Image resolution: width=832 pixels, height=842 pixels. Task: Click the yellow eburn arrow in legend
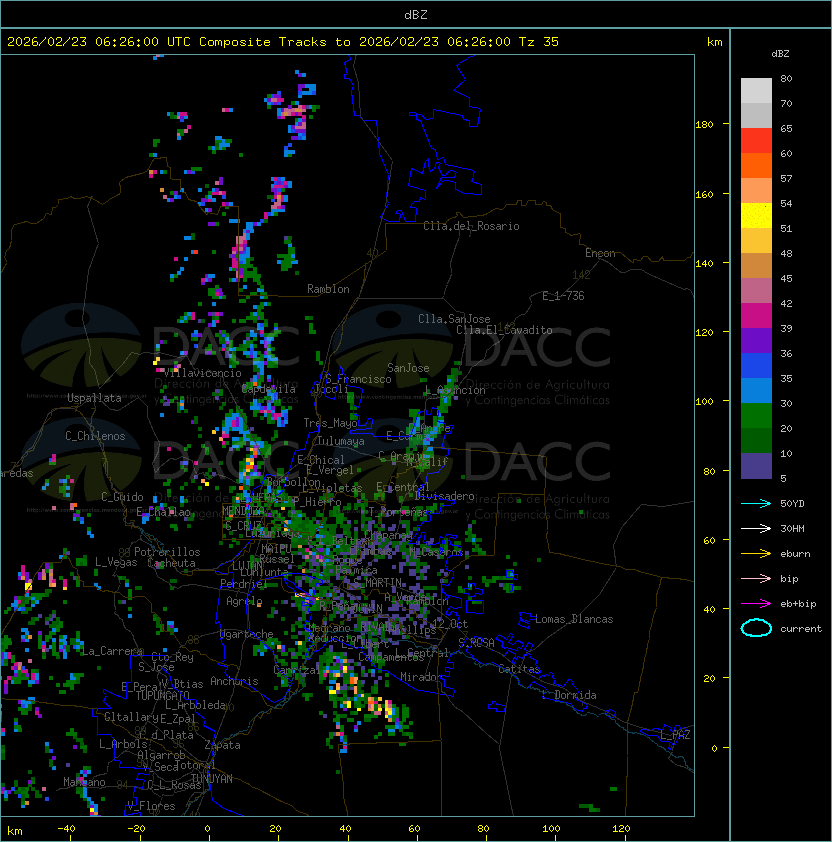[756, 554]
